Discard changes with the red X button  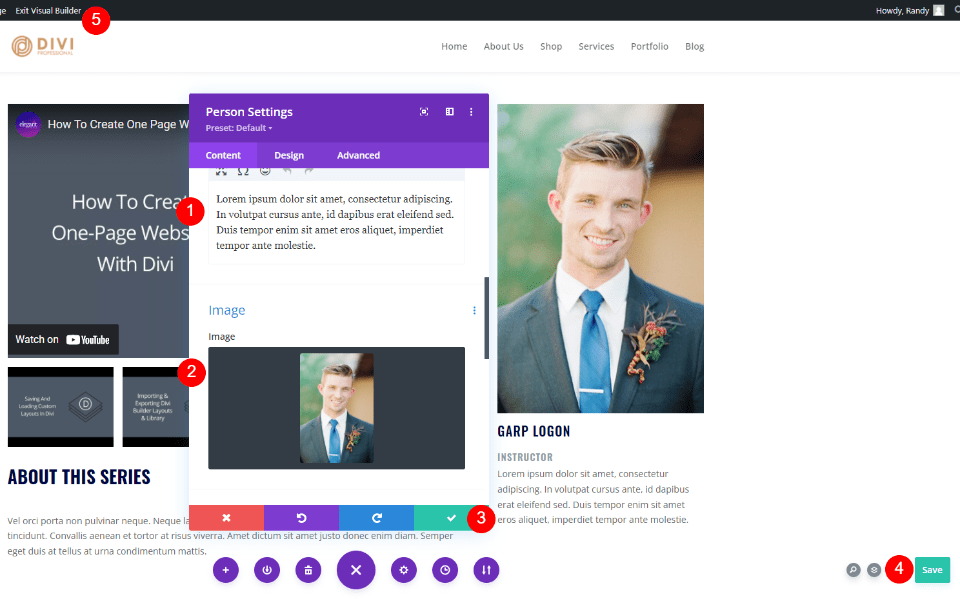pyautogui.click(x=226, y=518)
